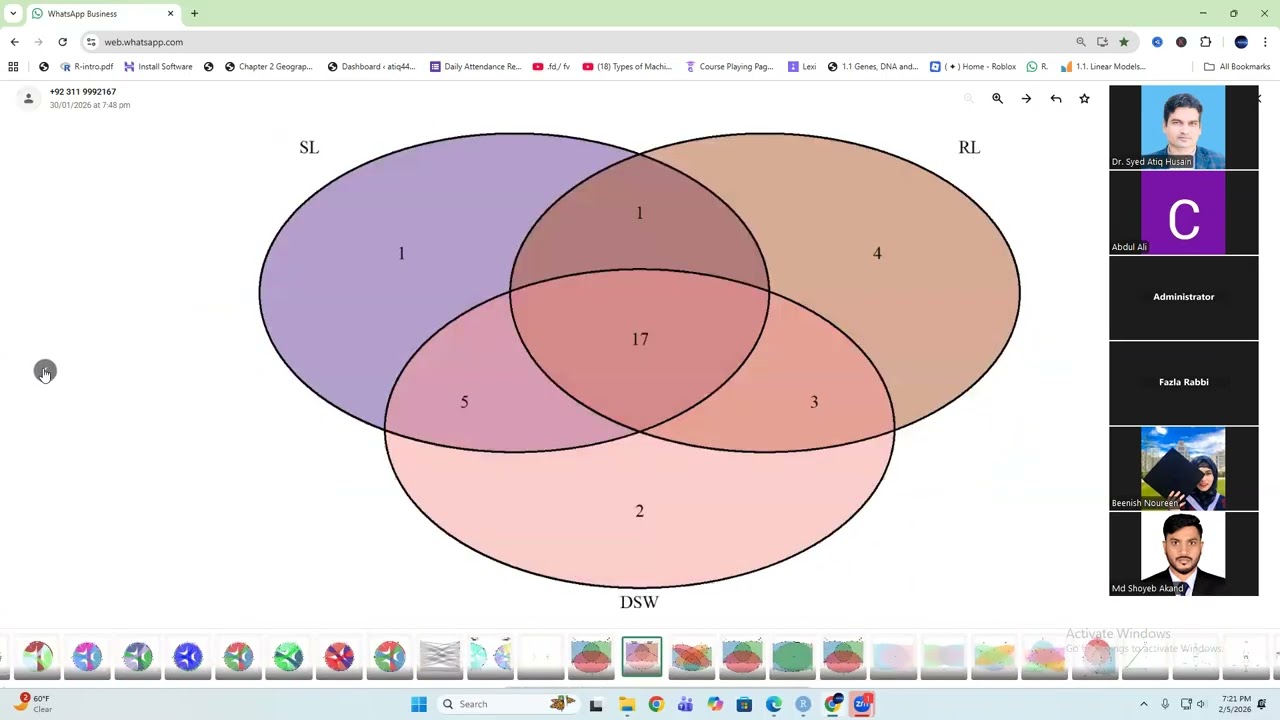Open the Dashboard ‹ atiq44 bookmark
This screenshot has width=1280, height=720.
371,66
